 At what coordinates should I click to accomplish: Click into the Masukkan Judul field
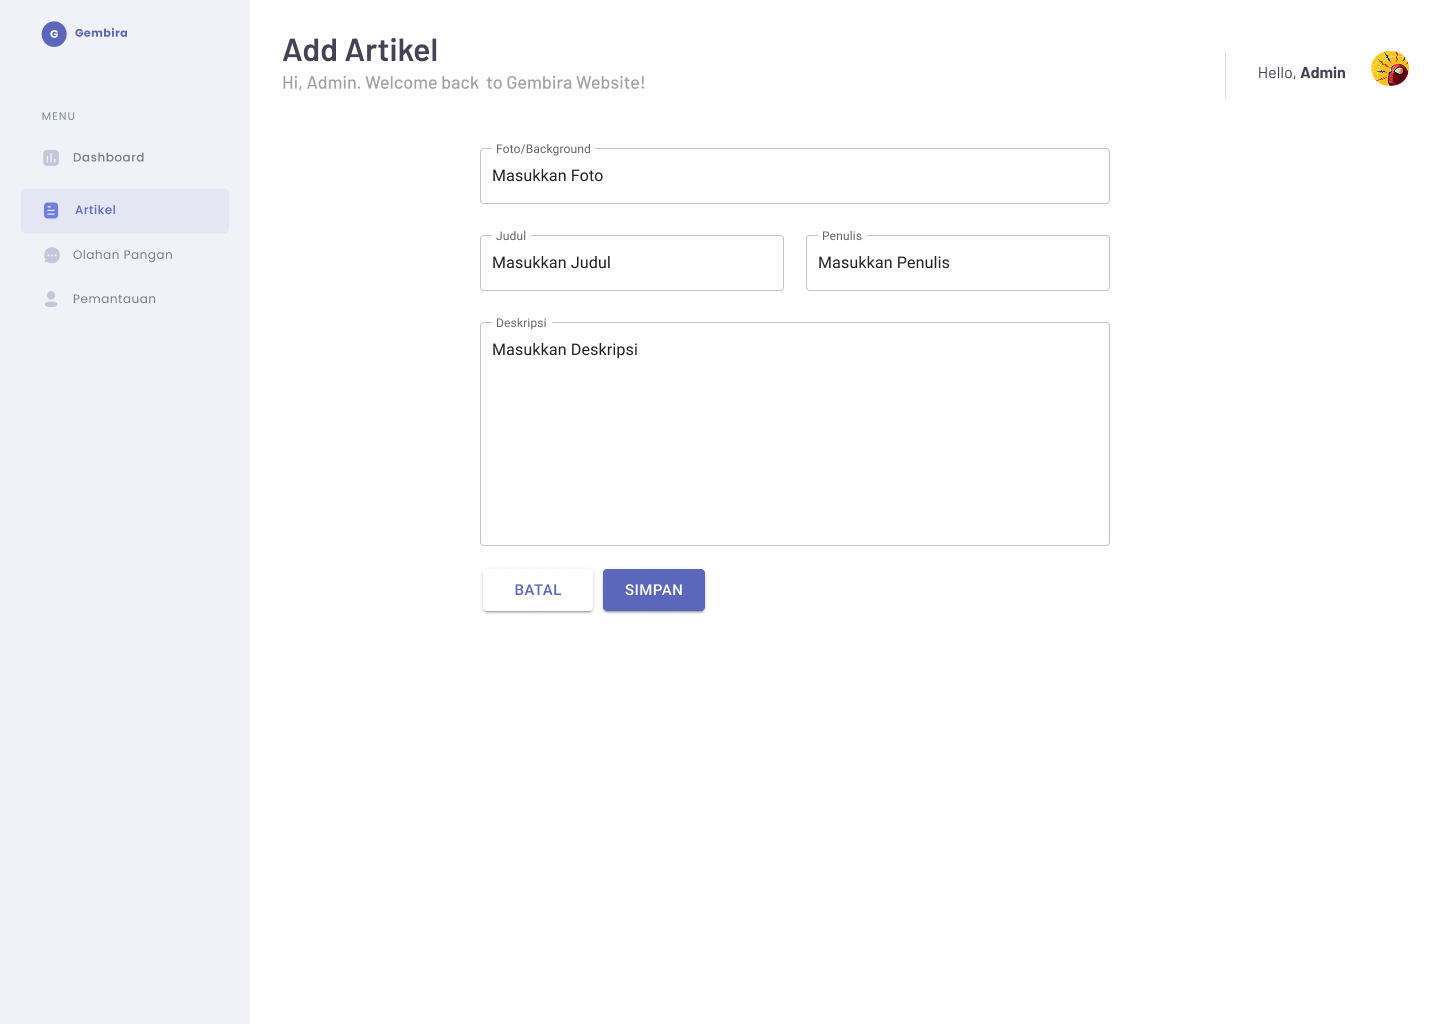click(x=631, y=263)
